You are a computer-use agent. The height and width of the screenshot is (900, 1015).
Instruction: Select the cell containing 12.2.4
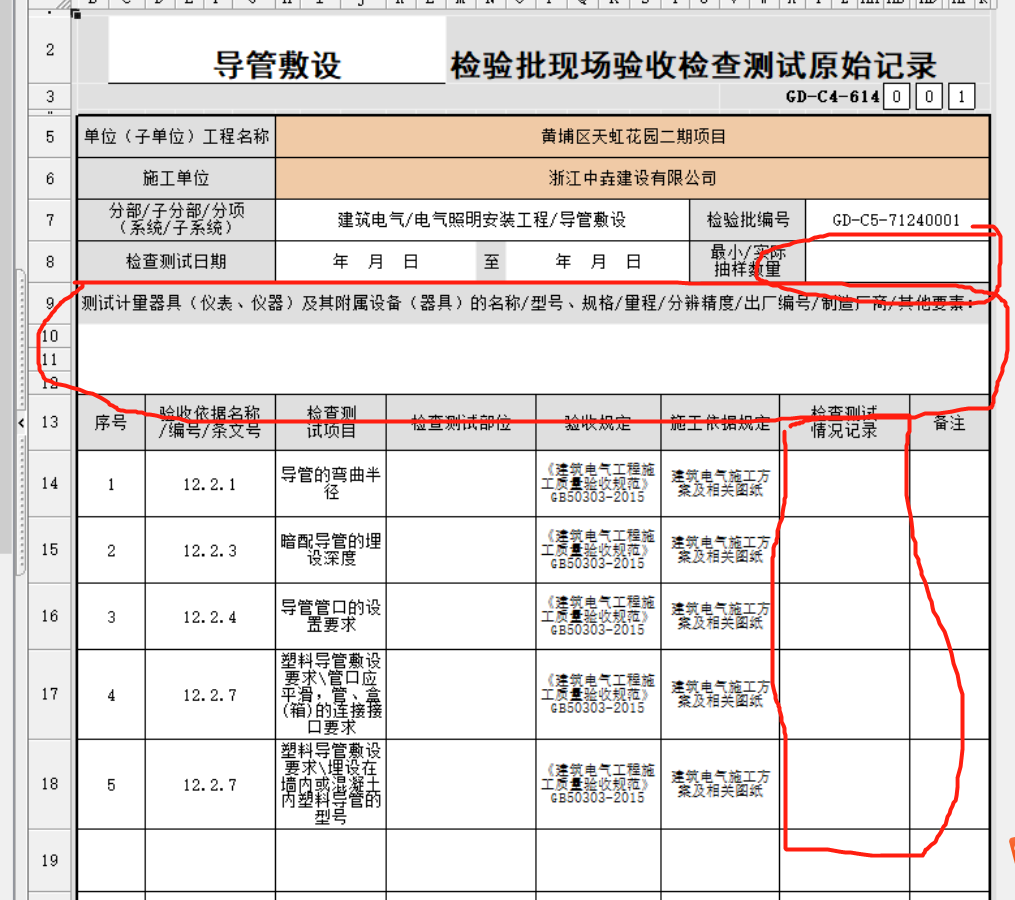point(209,617)
